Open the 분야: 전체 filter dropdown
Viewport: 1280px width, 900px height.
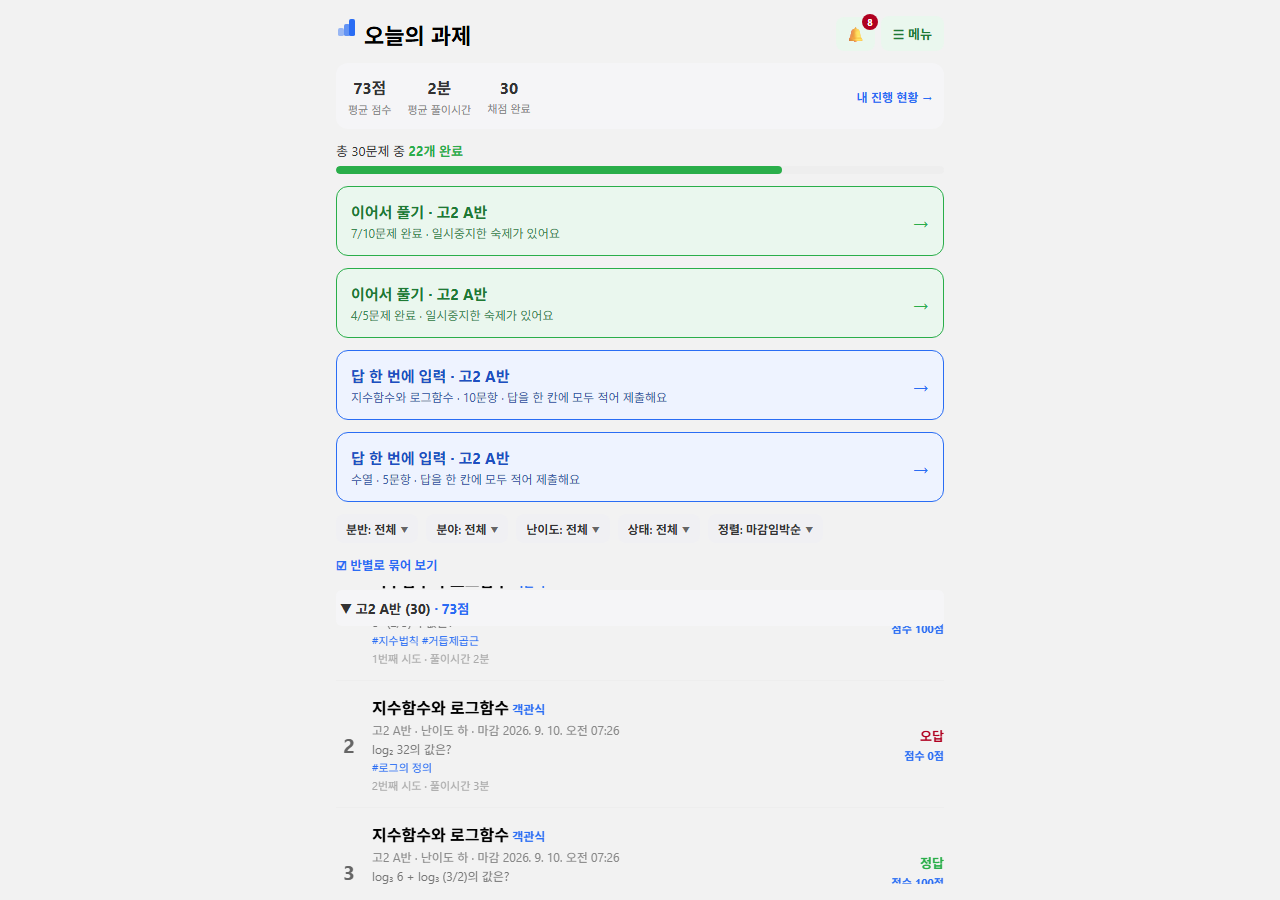[467, 530]
